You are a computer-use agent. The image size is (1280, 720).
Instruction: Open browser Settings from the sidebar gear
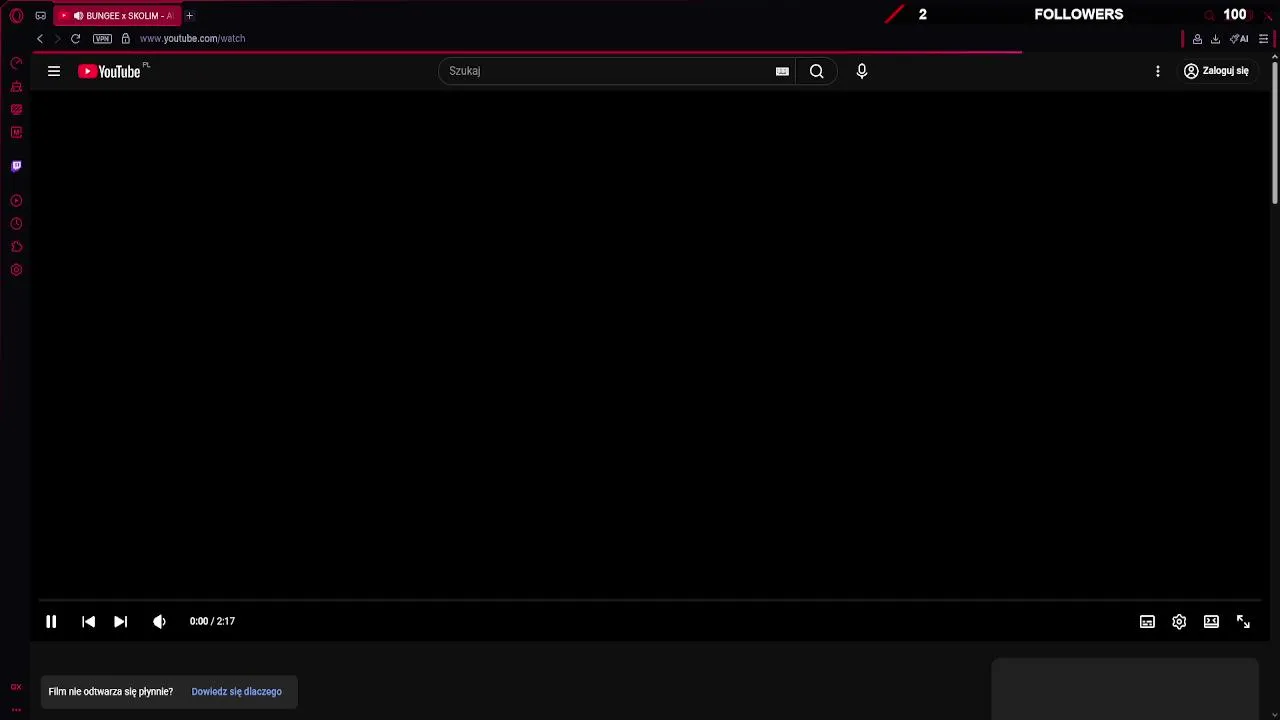(x=16, y=270)
